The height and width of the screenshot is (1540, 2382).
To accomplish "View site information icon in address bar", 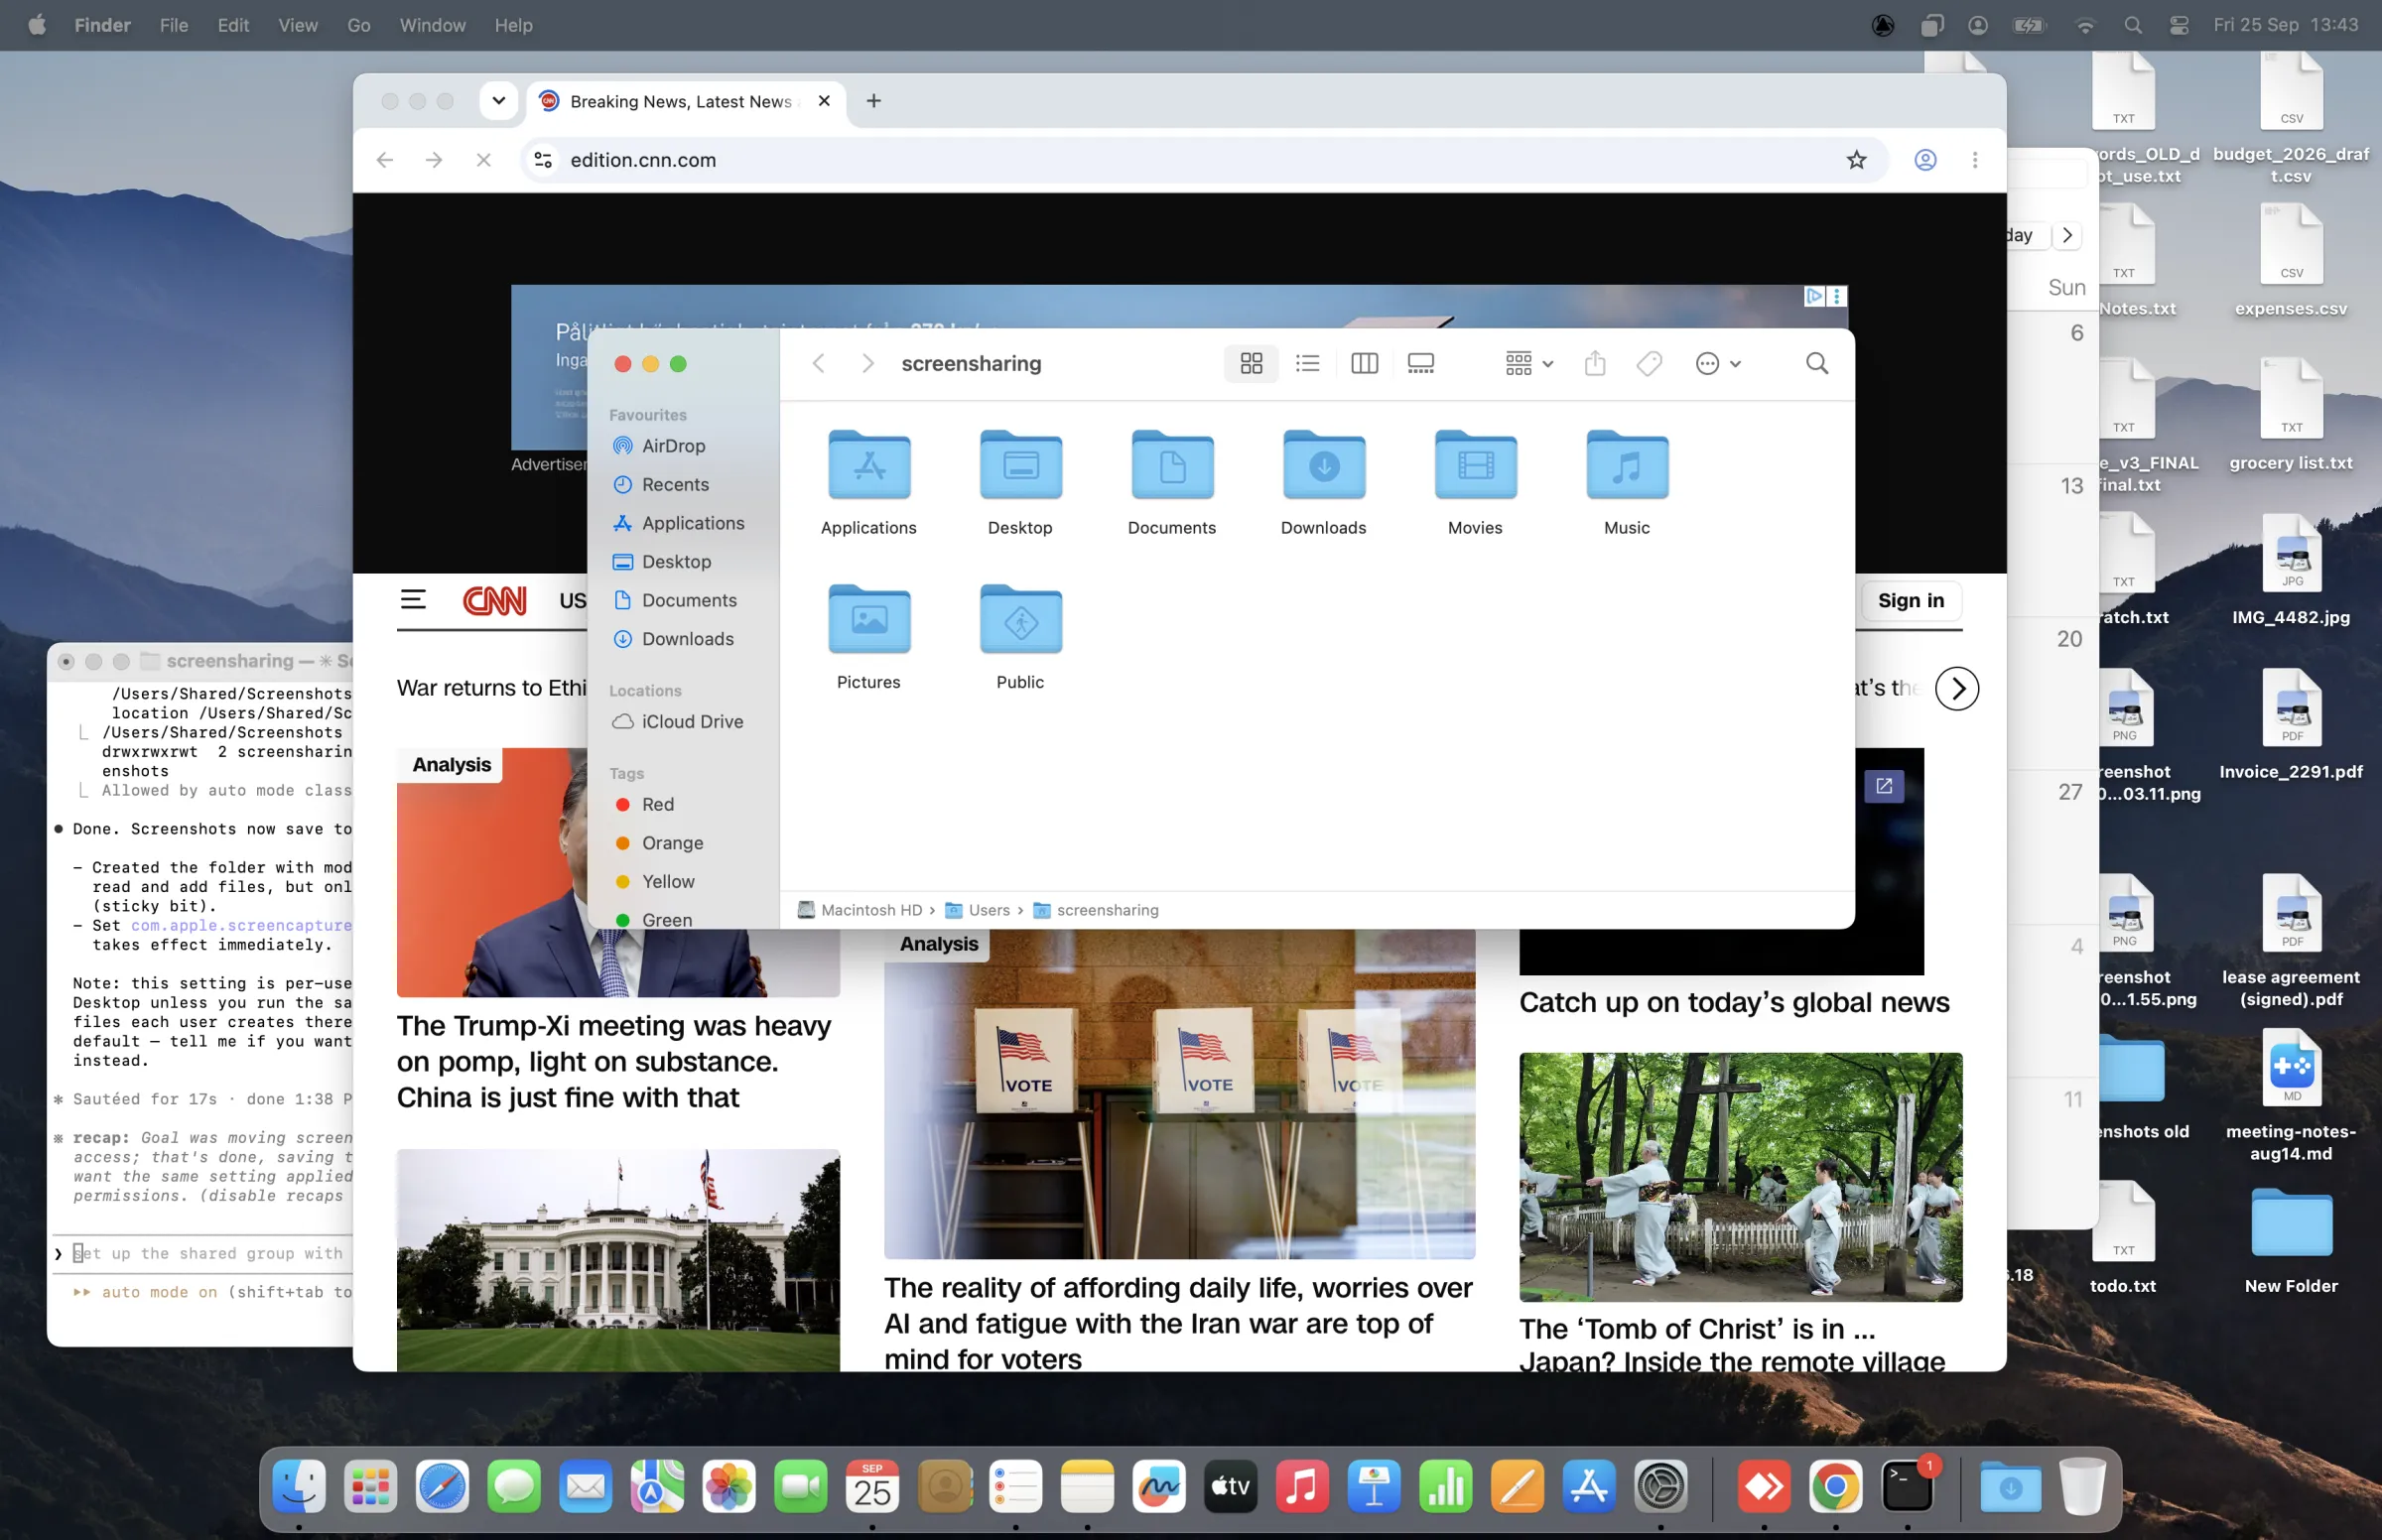I will coord(543,160).
